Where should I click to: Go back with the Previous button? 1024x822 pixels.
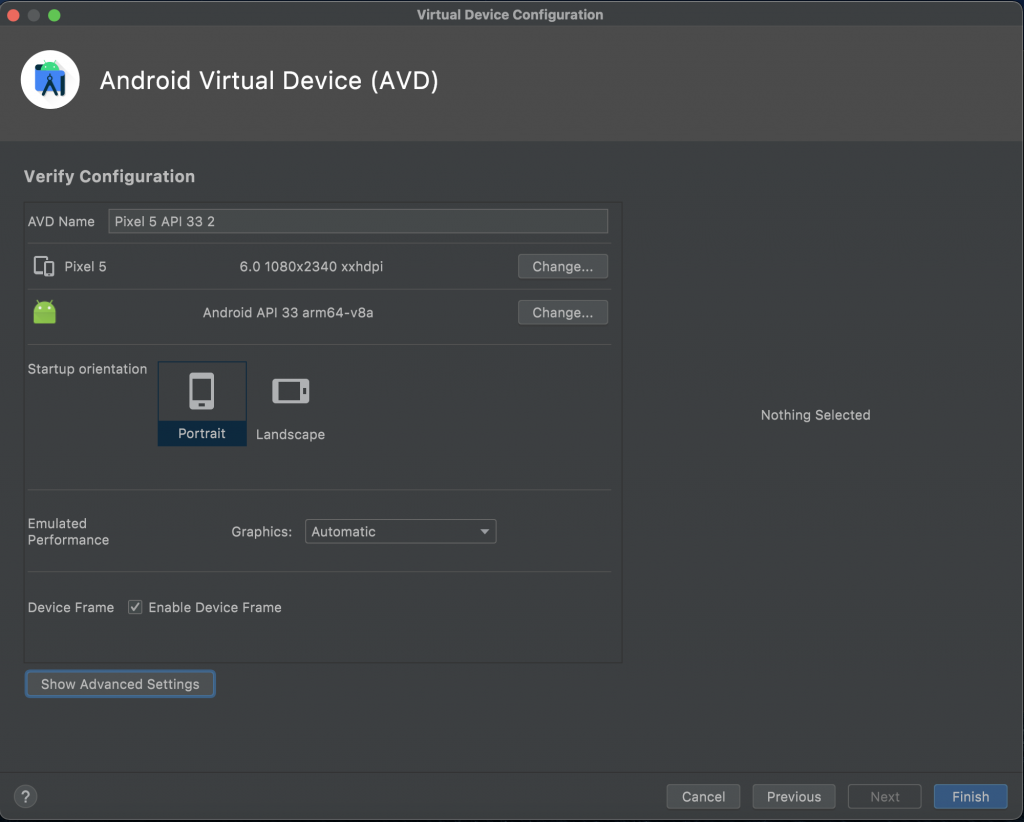(794, 797)
